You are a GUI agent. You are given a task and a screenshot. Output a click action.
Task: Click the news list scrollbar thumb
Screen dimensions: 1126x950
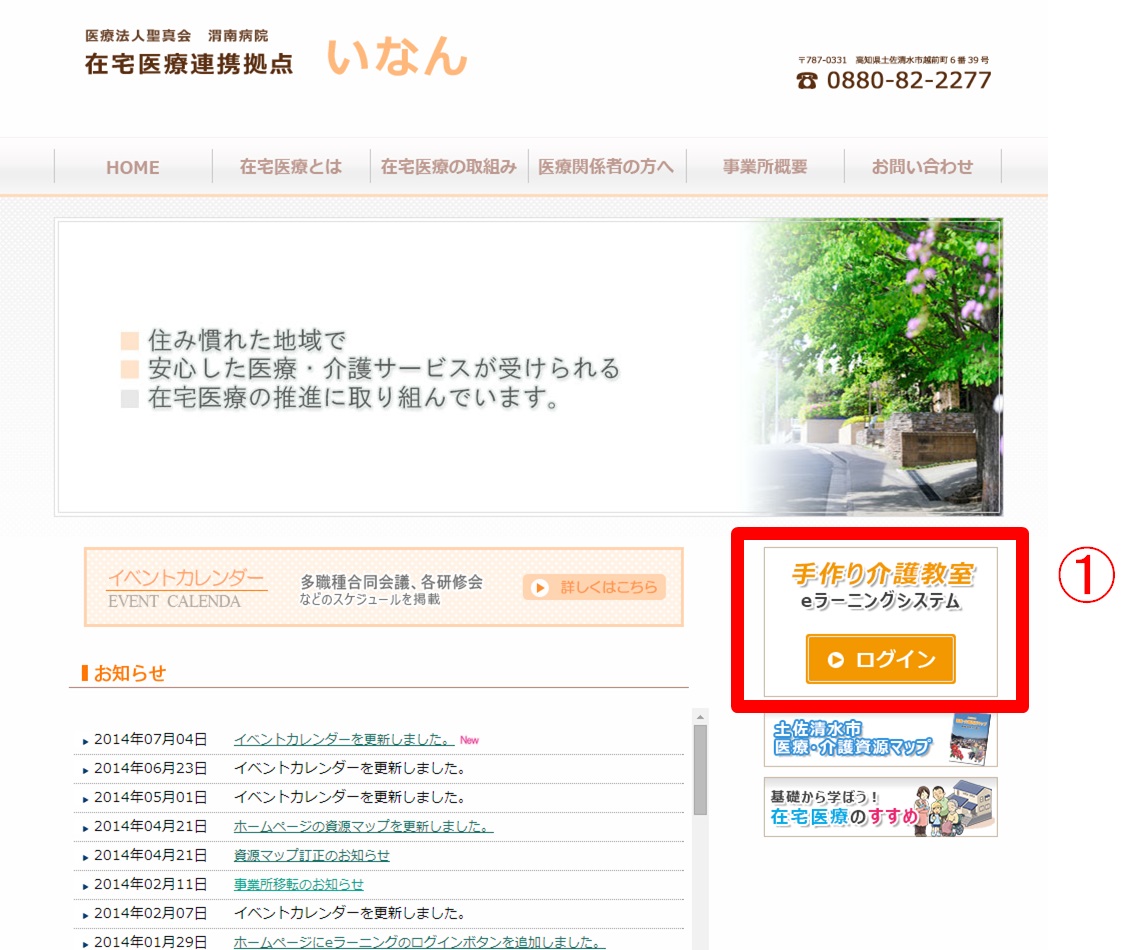(x=700, y=768)
